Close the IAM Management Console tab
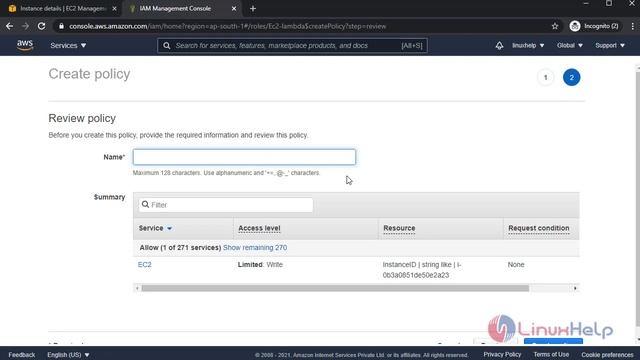Viewport: 640px width, 360px height. click(234, 9)
